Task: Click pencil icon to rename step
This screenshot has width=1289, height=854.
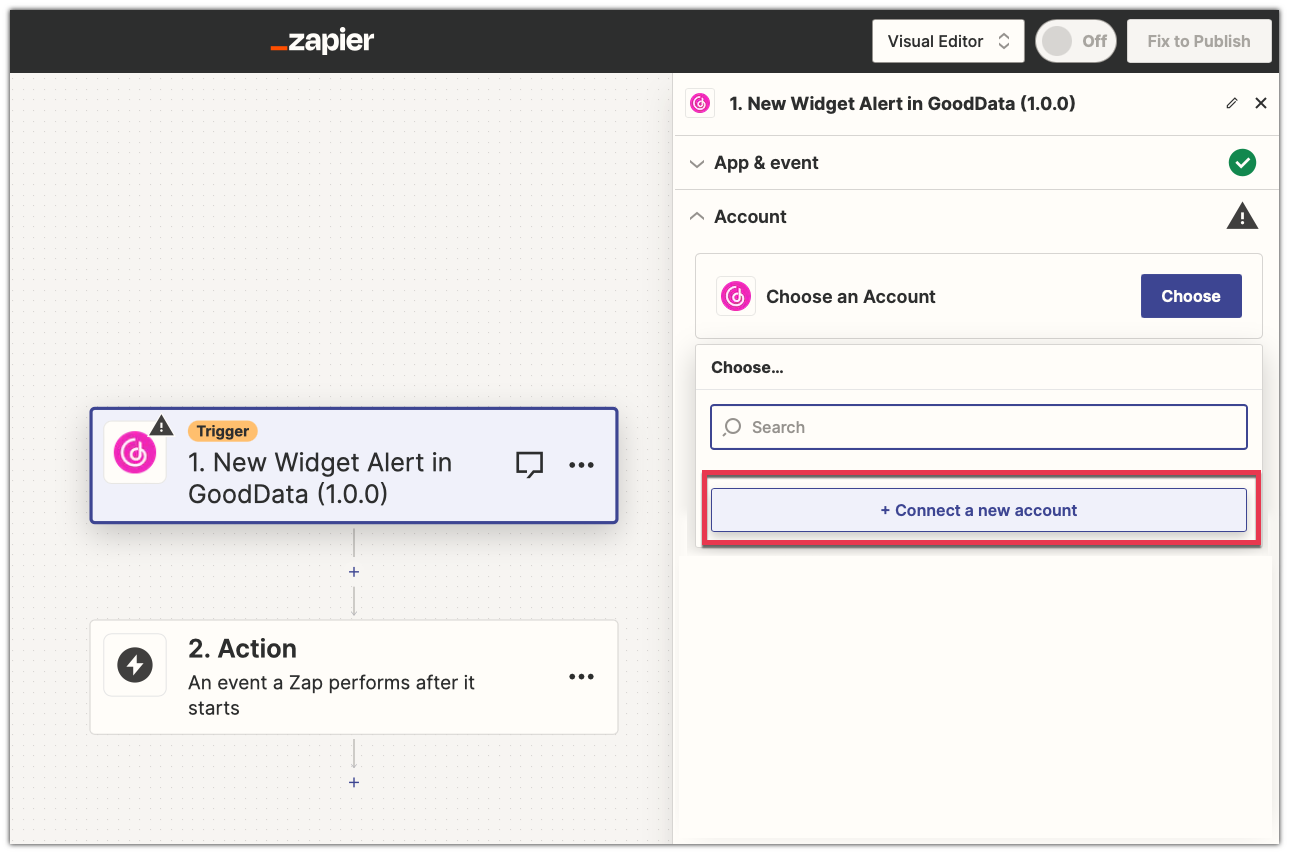Action: 1232,103
